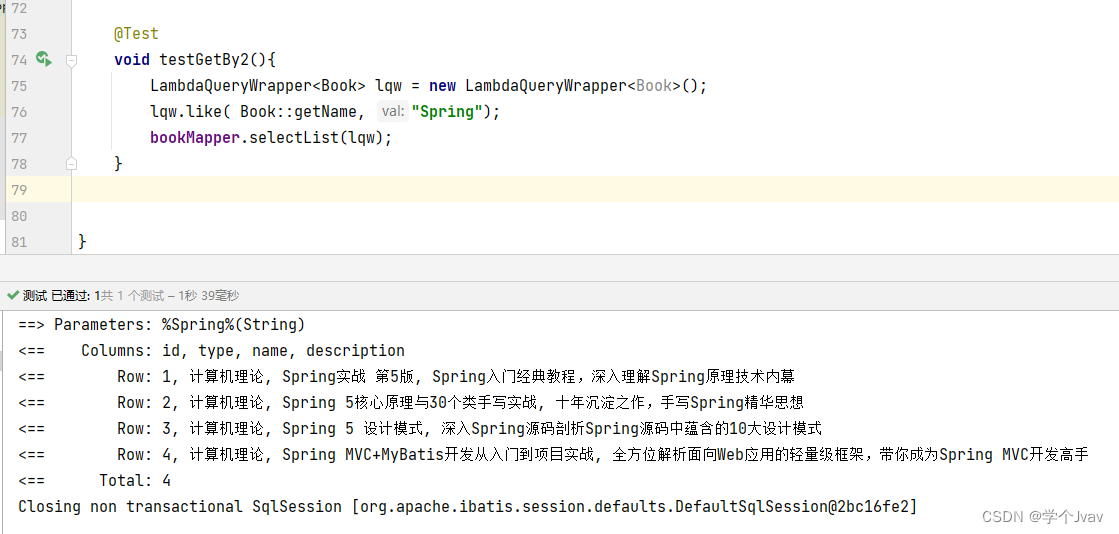The height and width of the screenshot is (534, 1119).
Task: Click console Row 4 Spring MVC+MyBatis line
Action: tap(602, 455)
